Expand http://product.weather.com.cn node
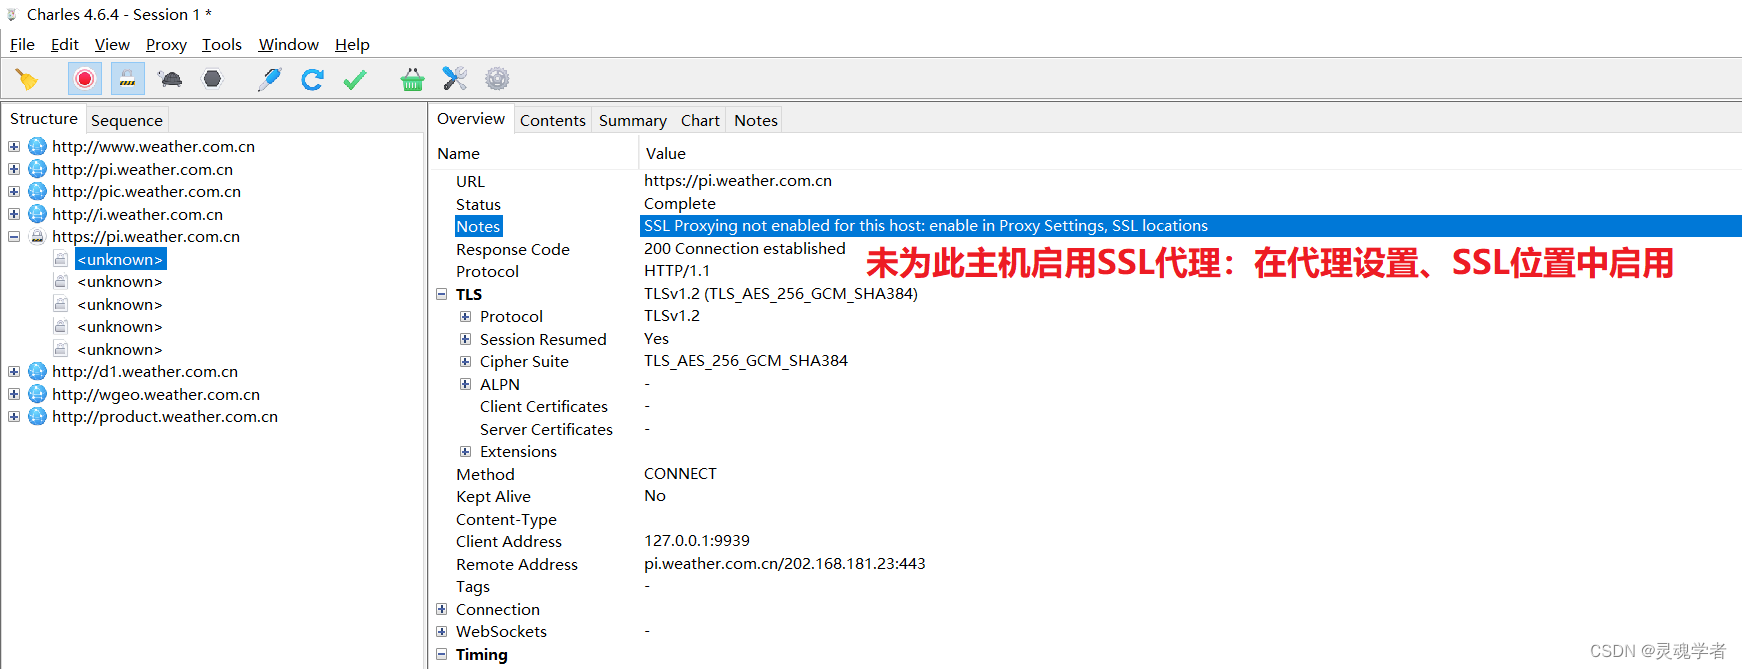This screenshot has height=669, width=1742. coord(14,416)
